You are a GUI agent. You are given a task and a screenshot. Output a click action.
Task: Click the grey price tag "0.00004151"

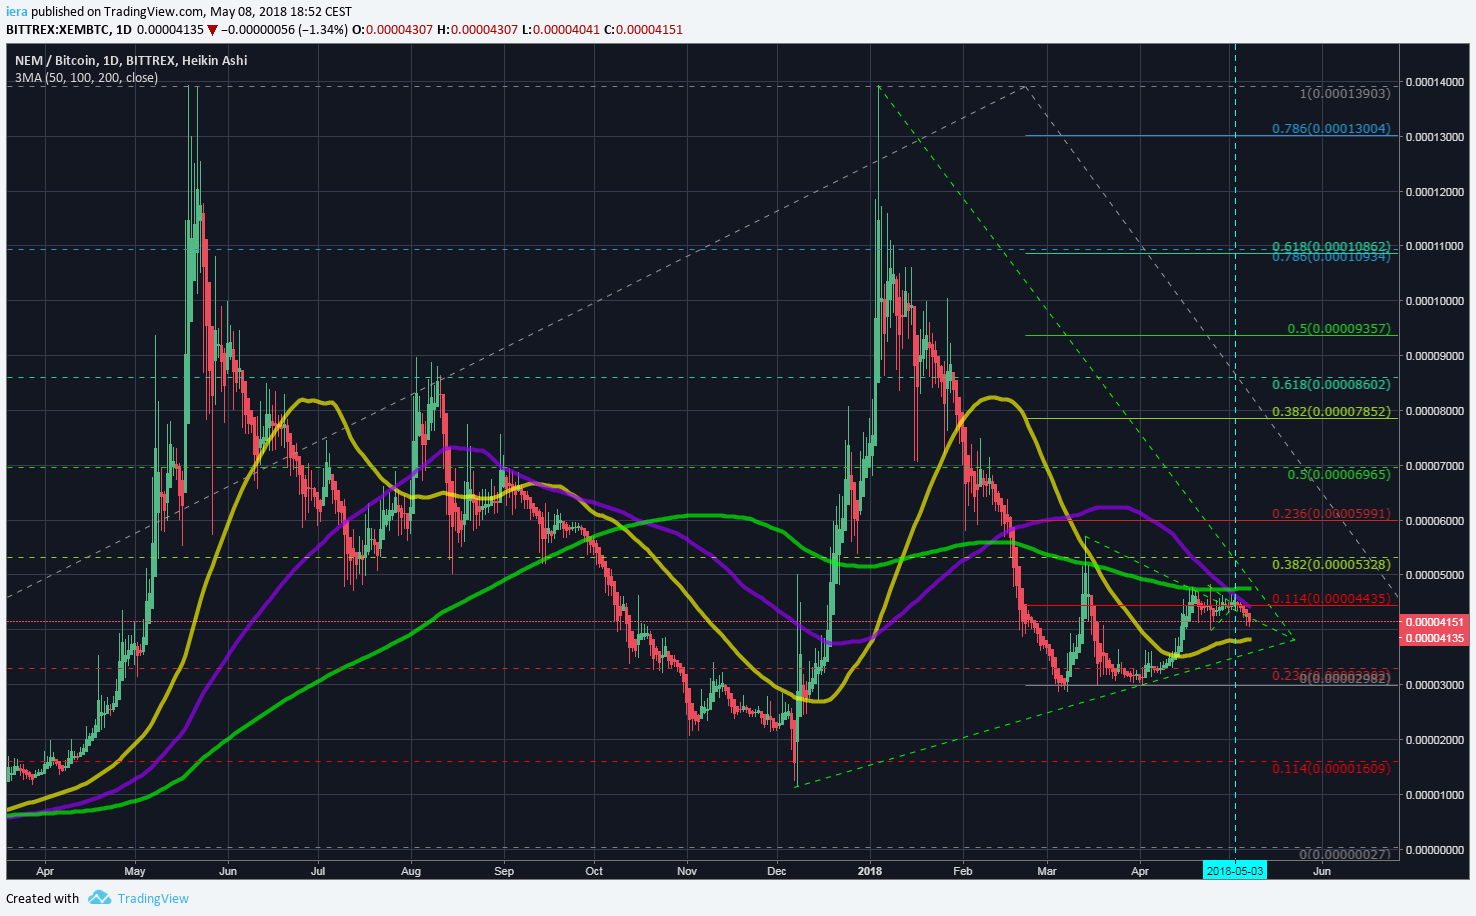1436,622
